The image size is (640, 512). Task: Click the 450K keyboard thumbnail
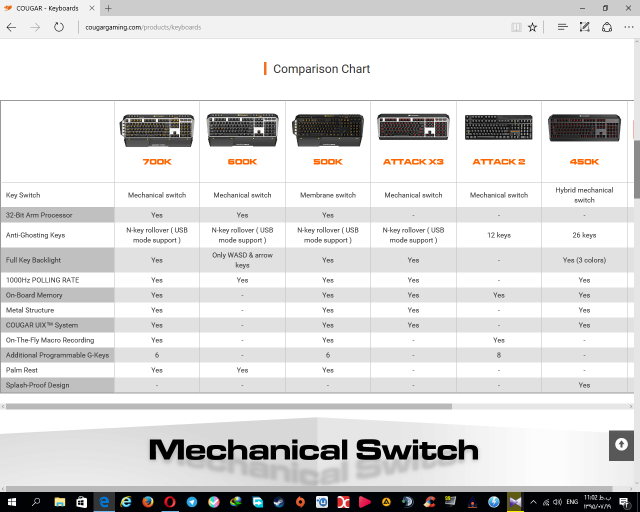pyautogui.click(x=584, y=128)
